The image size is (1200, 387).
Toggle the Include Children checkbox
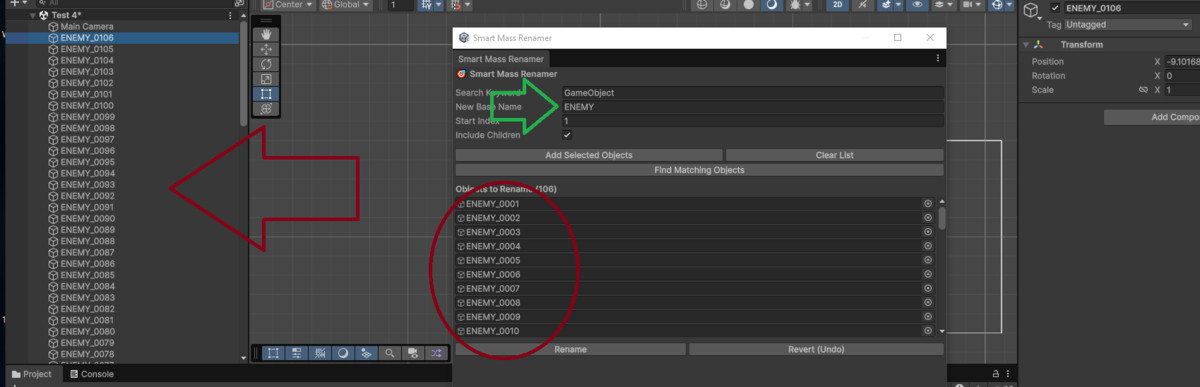[x=567, y=135]
